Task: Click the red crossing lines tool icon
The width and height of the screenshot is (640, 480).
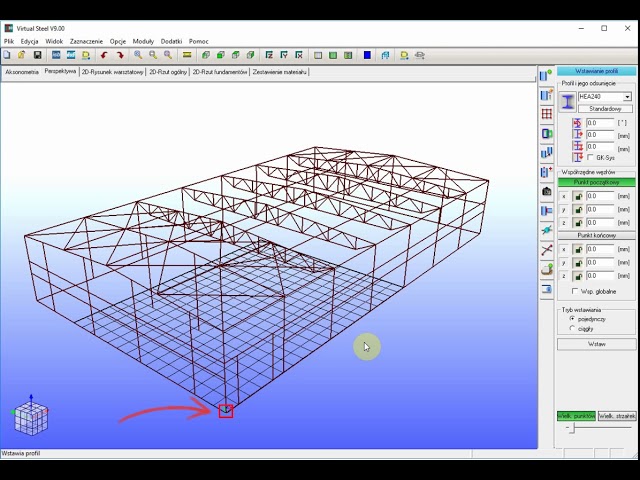Action: click(546, 250)
